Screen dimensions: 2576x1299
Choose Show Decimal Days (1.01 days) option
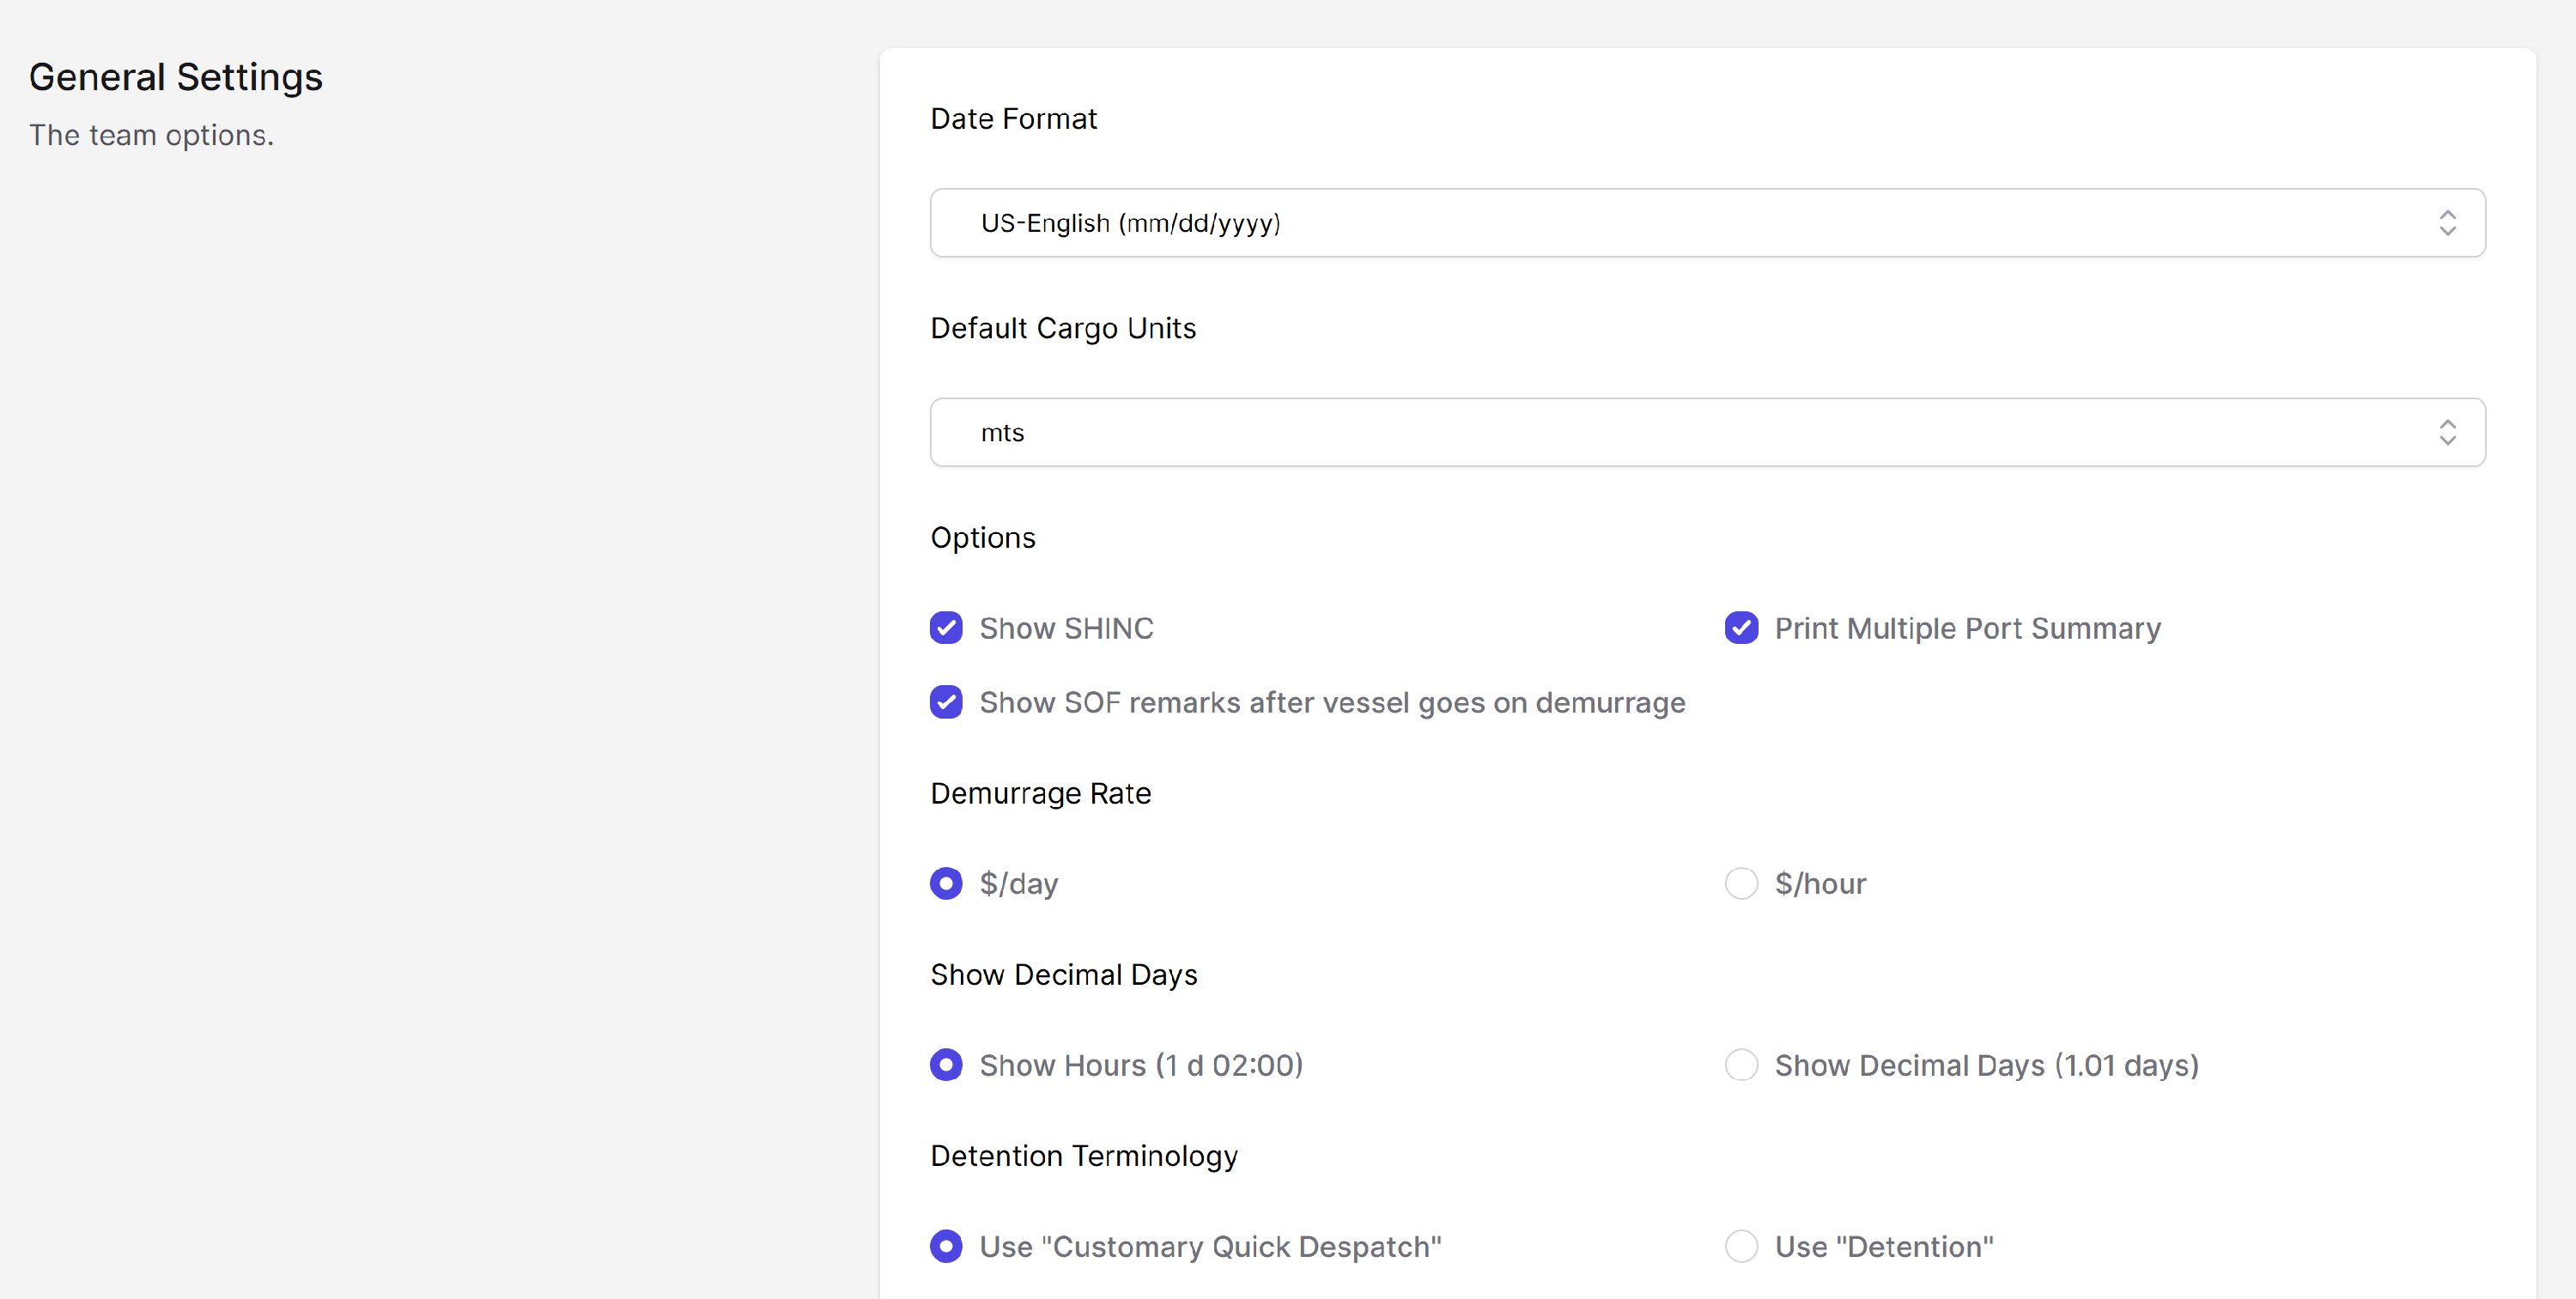pos(1740,1065)
